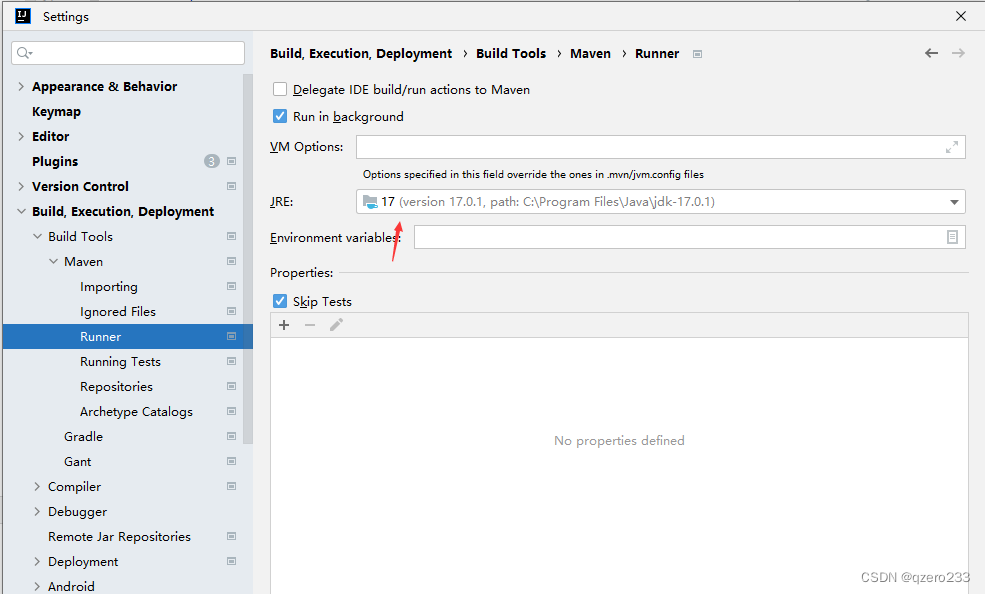Open the Repositories settings page
The height and width of the screenshot is (594, 985).
[x=116, y=387]
